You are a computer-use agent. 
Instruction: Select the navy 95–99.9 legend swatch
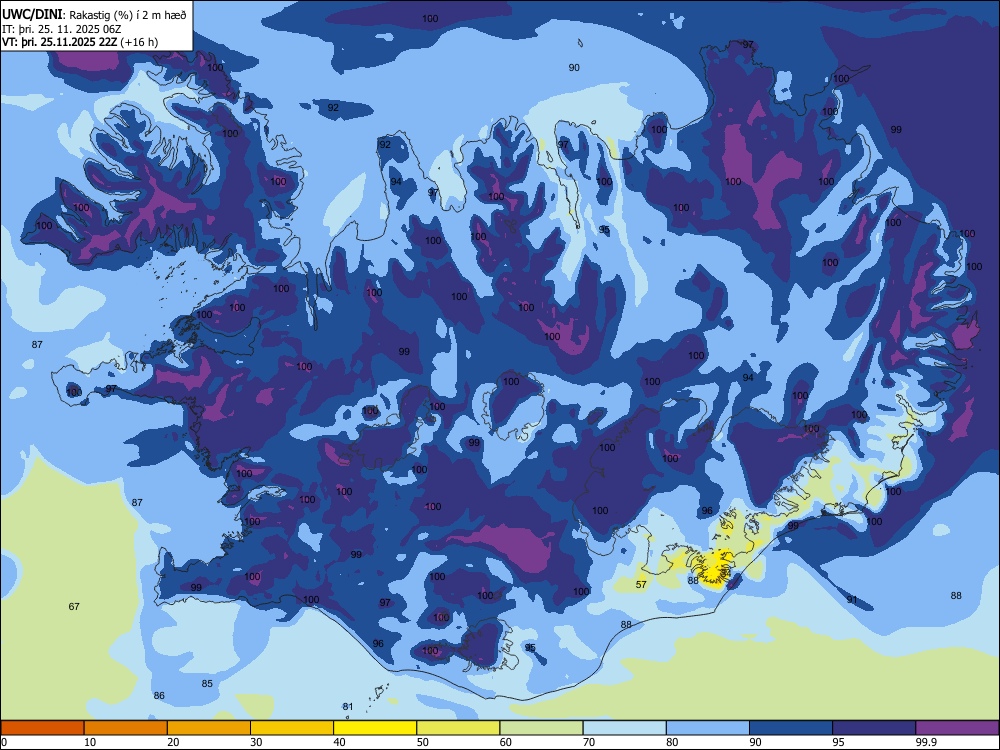coord(874,728)
